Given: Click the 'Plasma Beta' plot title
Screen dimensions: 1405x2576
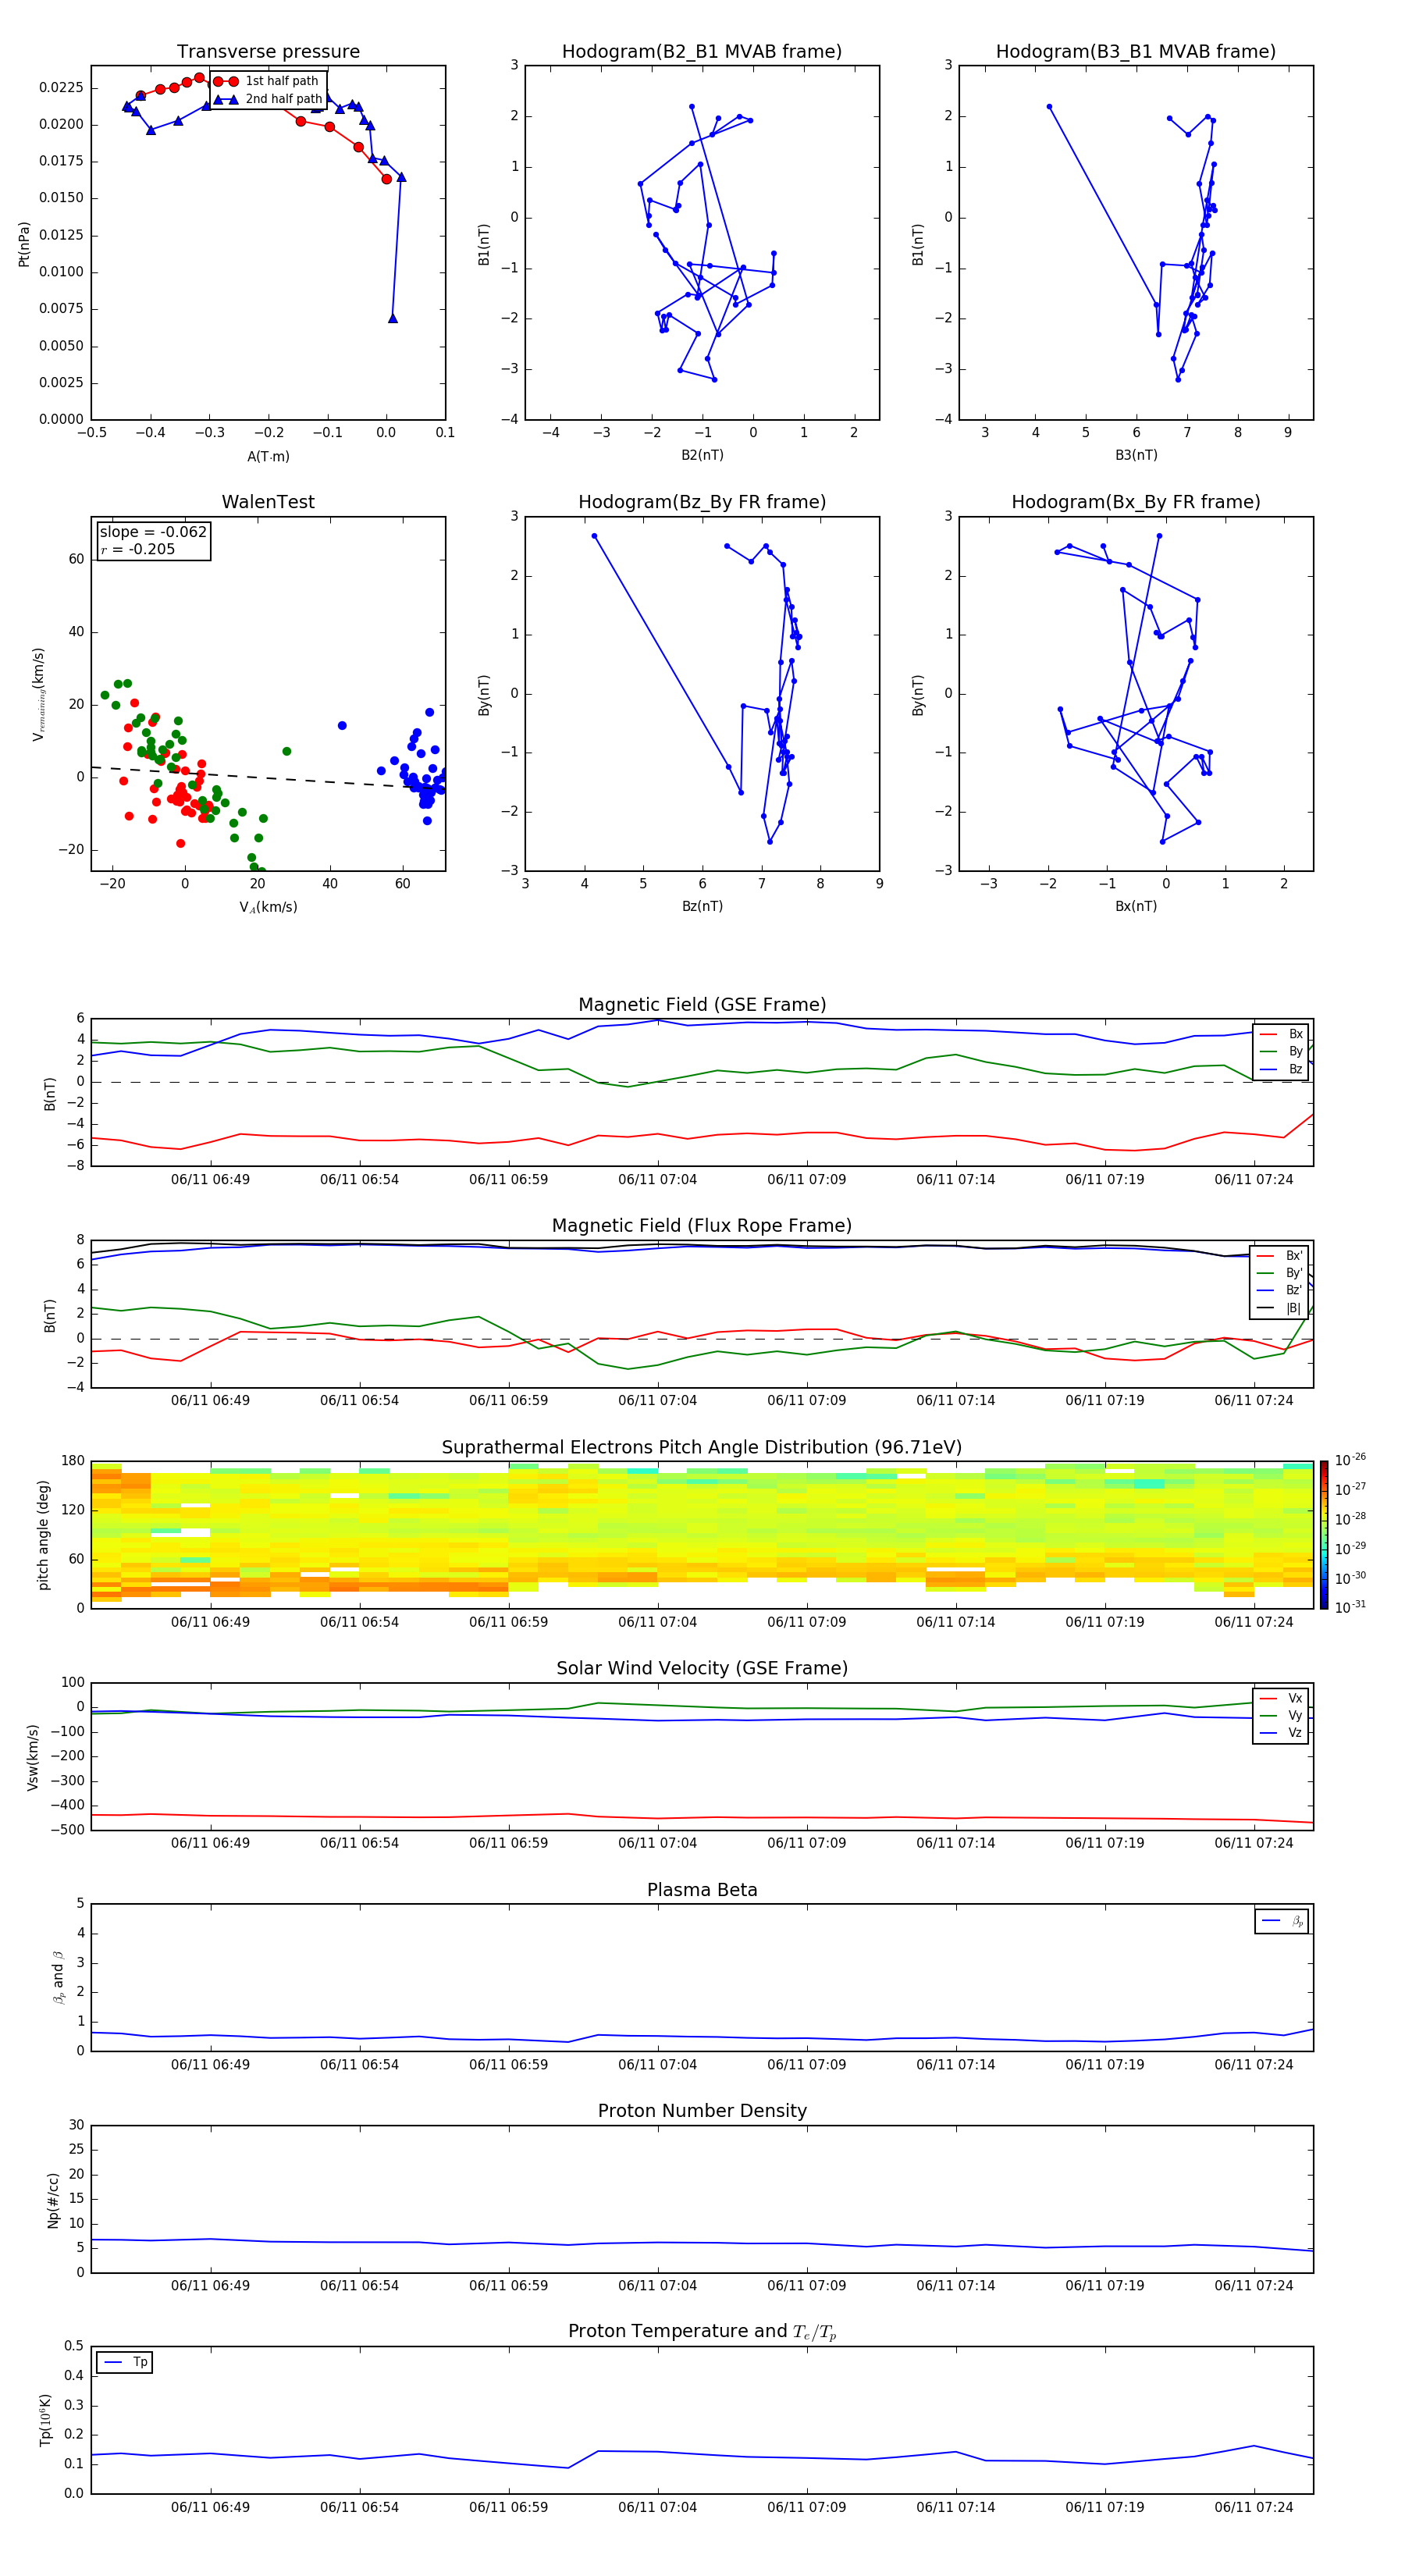Looking at the screenshot, I should click(702, 1890).
